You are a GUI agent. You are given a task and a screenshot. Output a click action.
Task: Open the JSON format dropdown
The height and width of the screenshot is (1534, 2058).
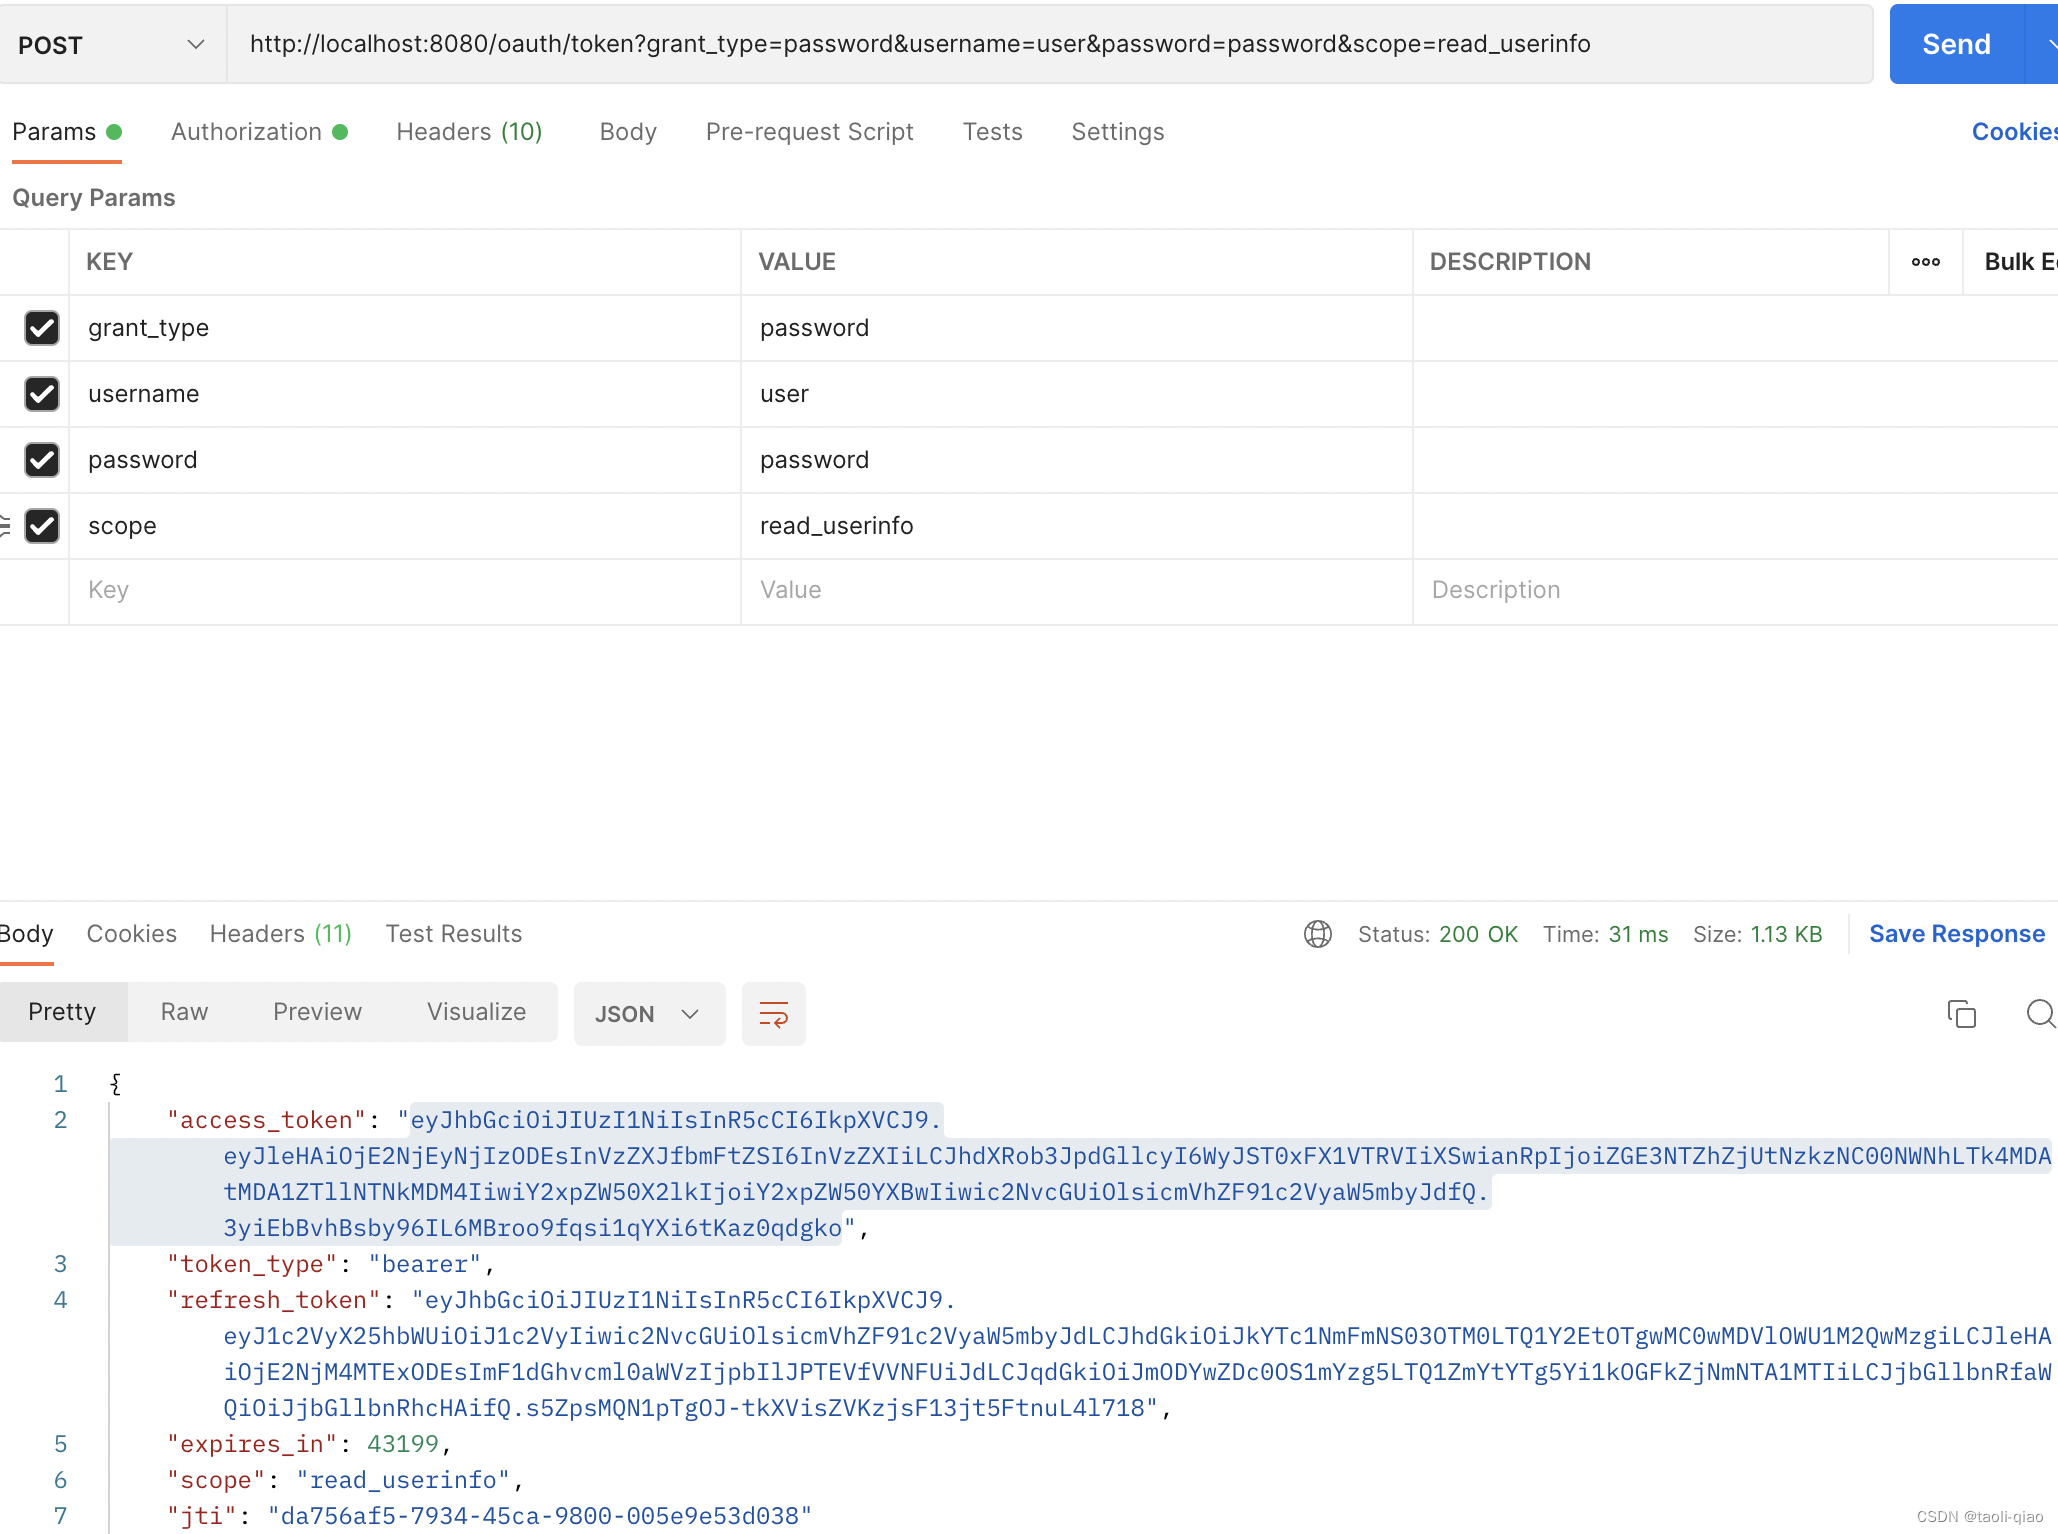click(649, 1014)
